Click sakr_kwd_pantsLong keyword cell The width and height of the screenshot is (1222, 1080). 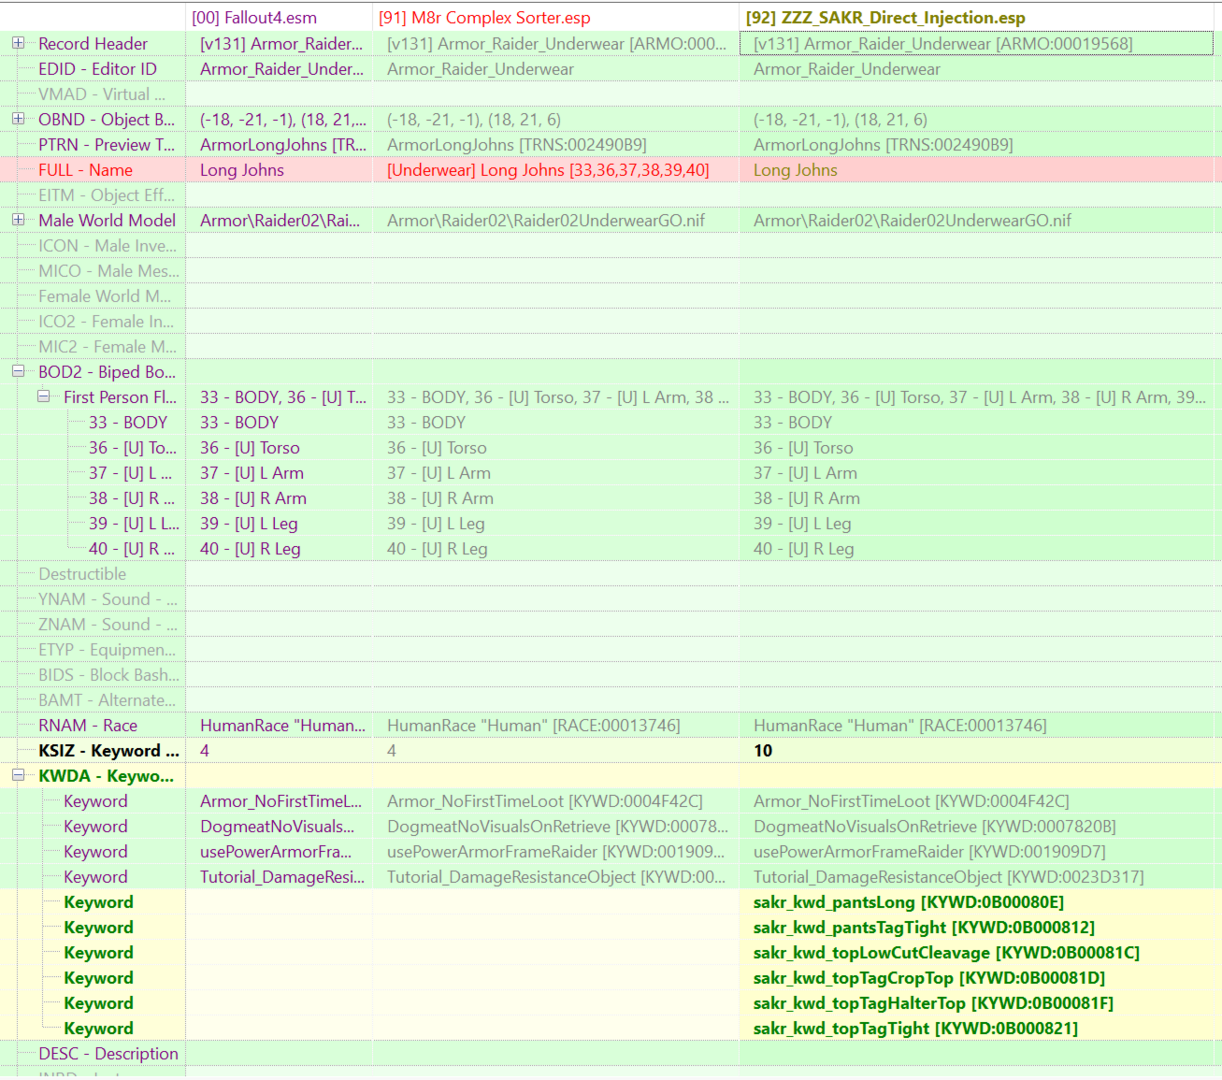click(908, 902)
